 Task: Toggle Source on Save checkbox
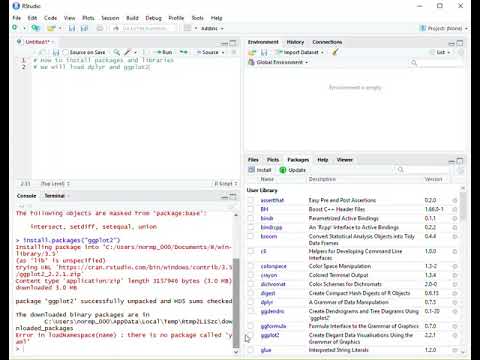[x=66, y=52]
